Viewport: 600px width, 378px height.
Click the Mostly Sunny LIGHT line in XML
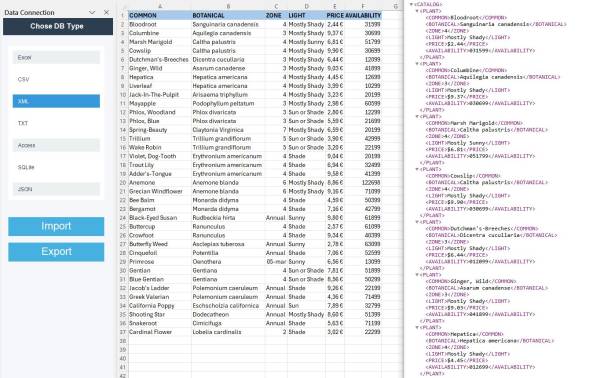pyautogui.click(x=468, y=143)
